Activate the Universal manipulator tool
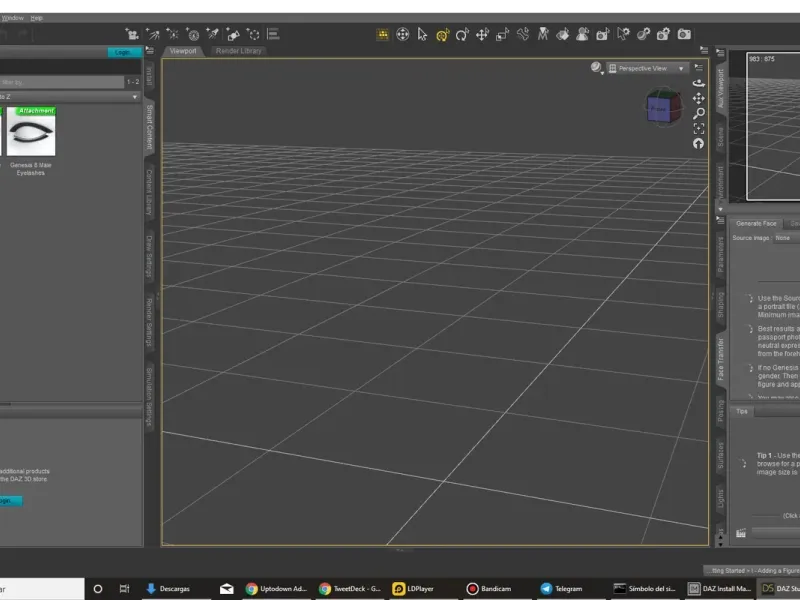 tap(442, 34)
